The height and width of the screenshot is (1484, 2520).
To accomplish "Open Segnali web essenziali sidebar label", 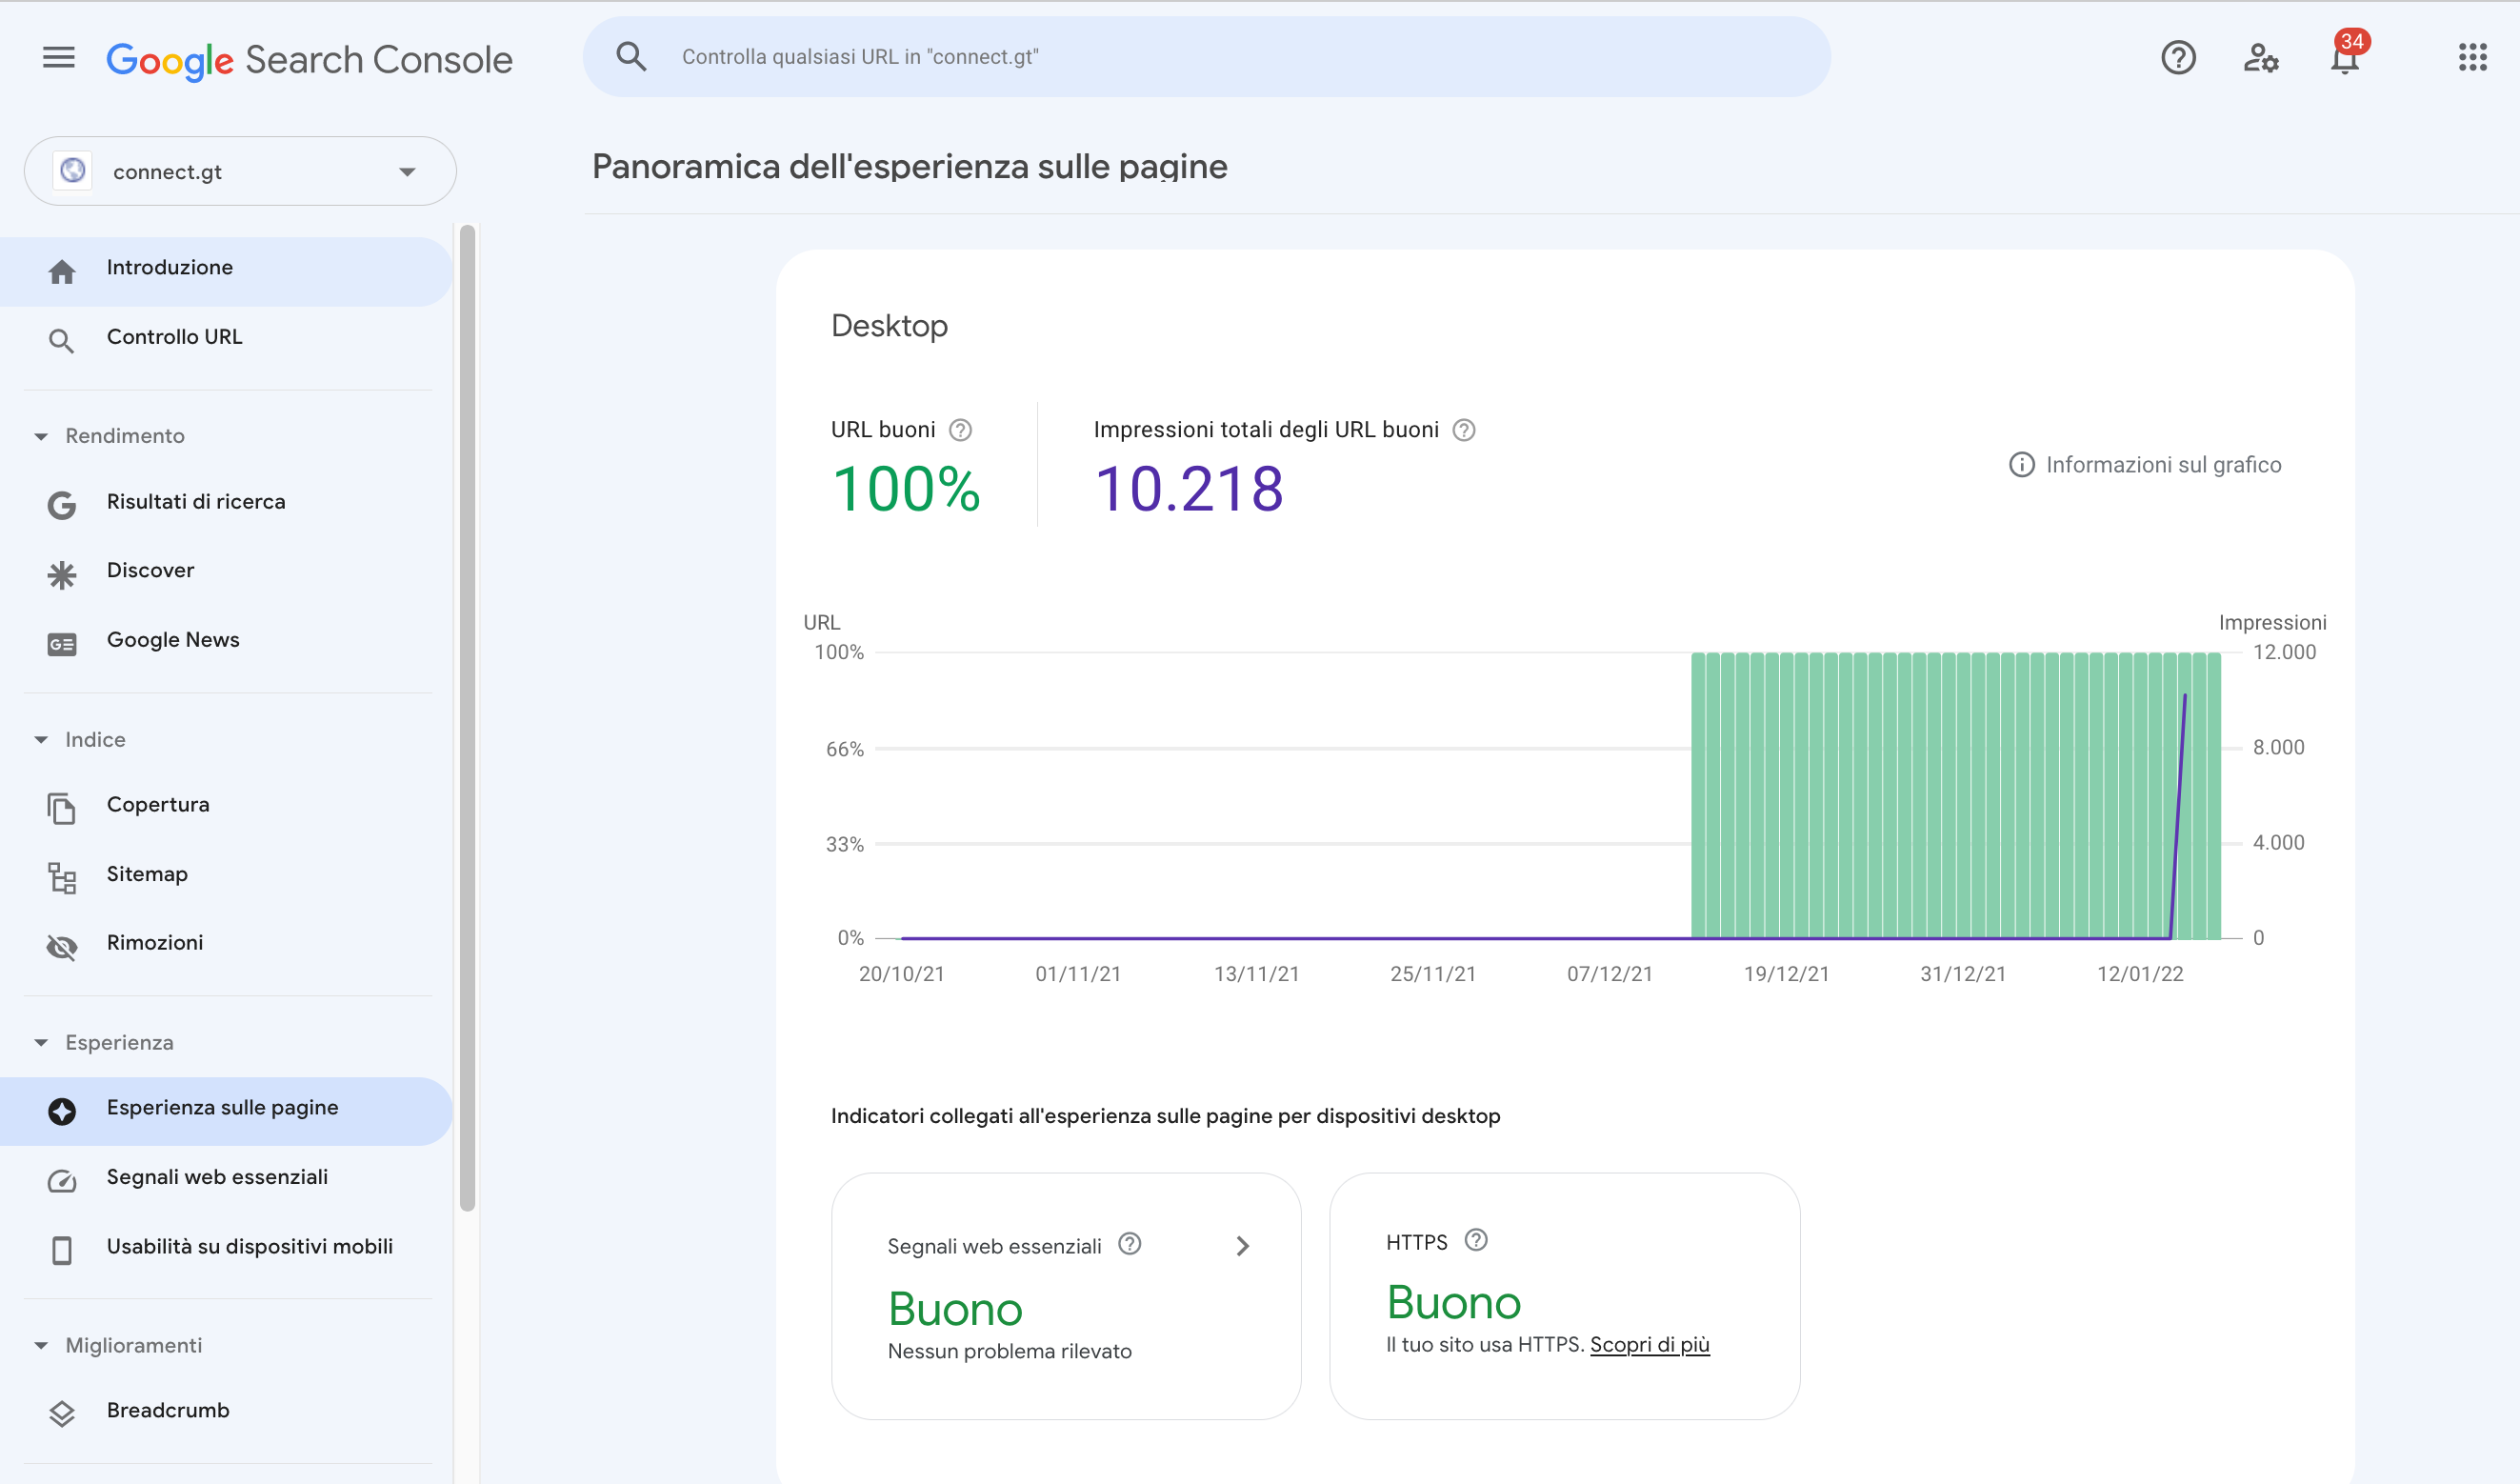I will click(x=217, y=1177).
